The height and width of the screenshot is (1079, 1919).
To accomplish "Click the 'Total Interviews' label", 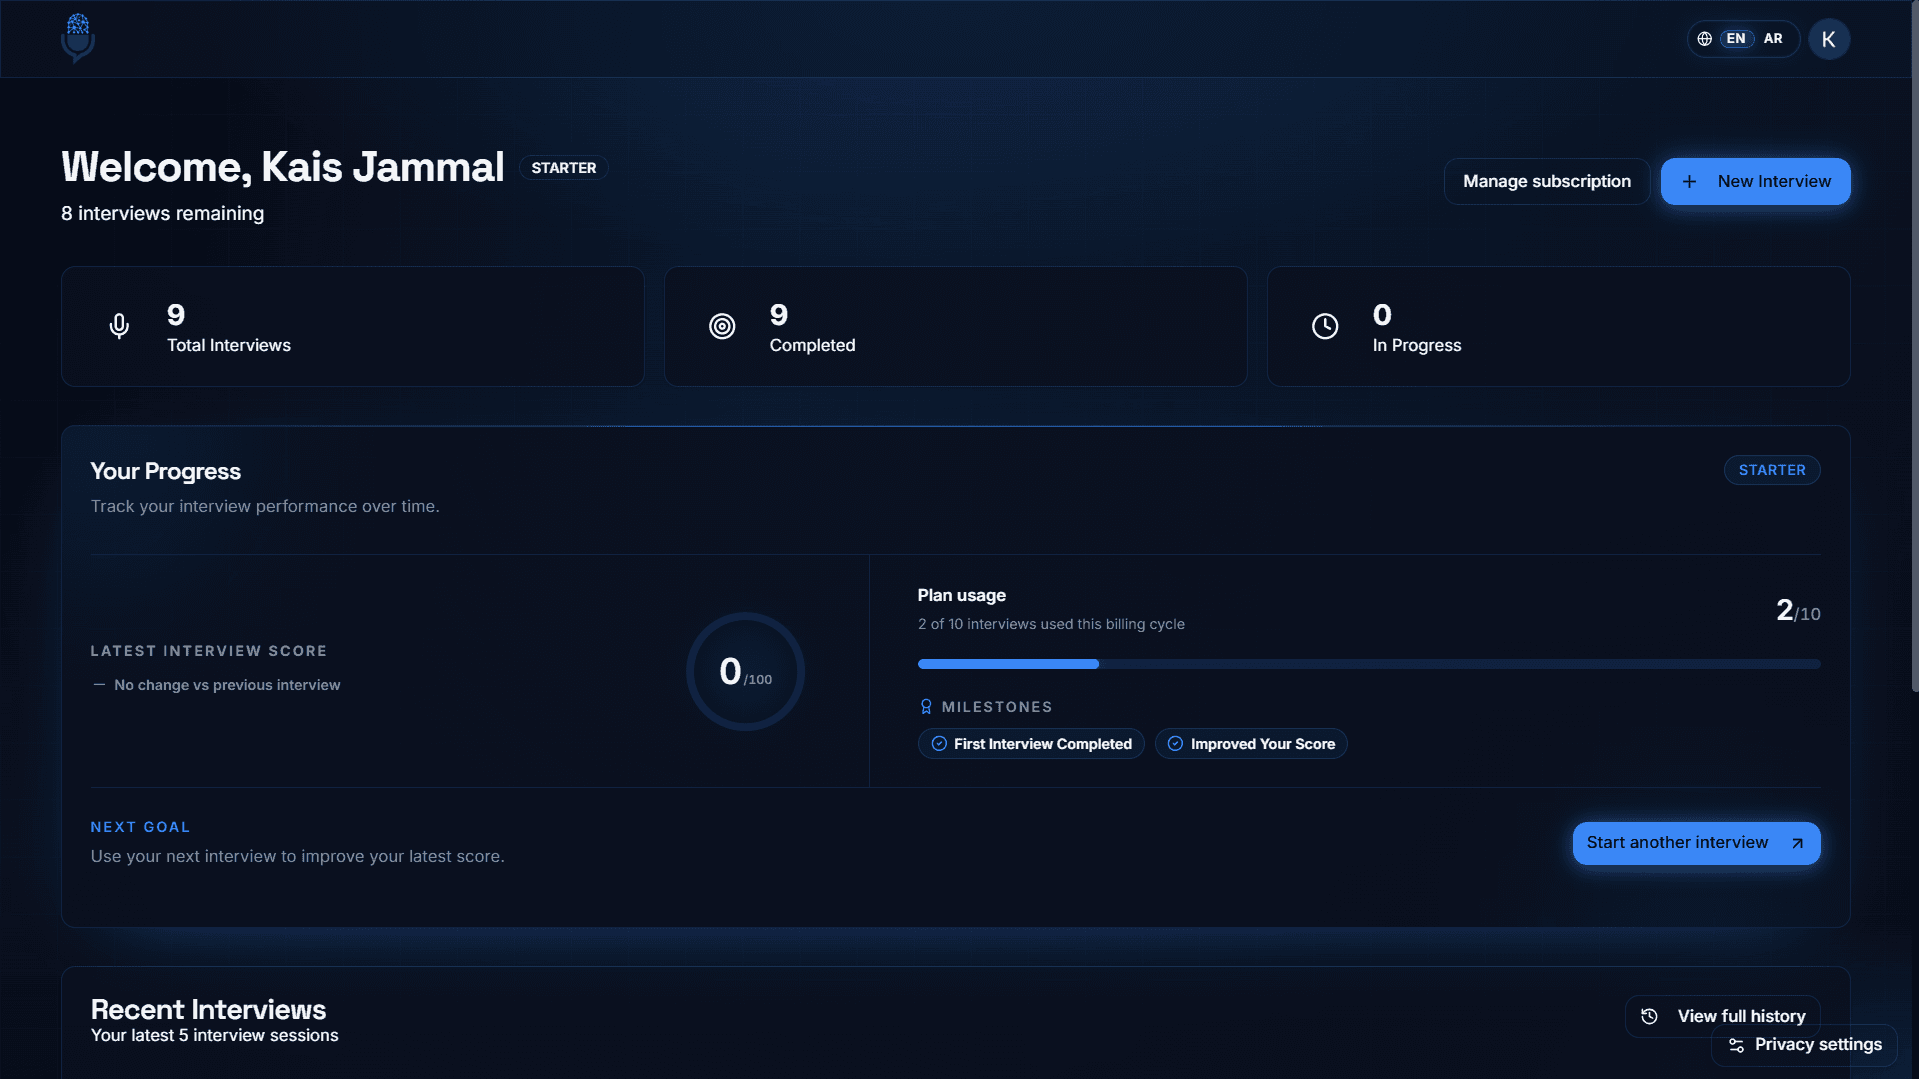I will click(x=229, y=345).
